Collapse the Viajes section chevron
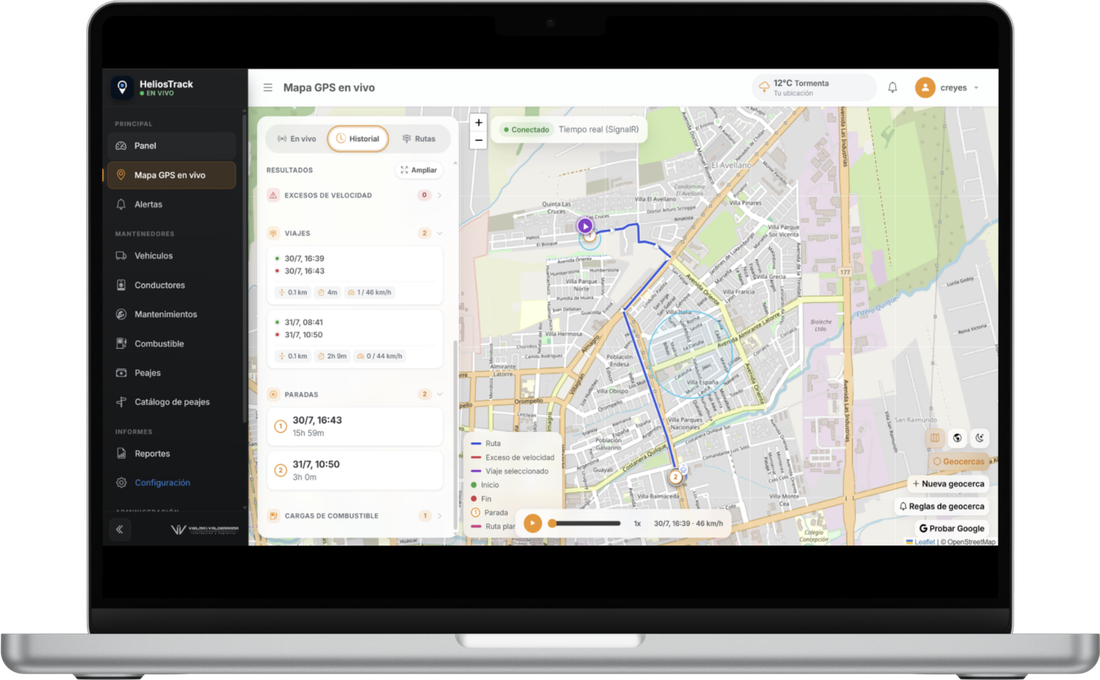 point(440,233)
